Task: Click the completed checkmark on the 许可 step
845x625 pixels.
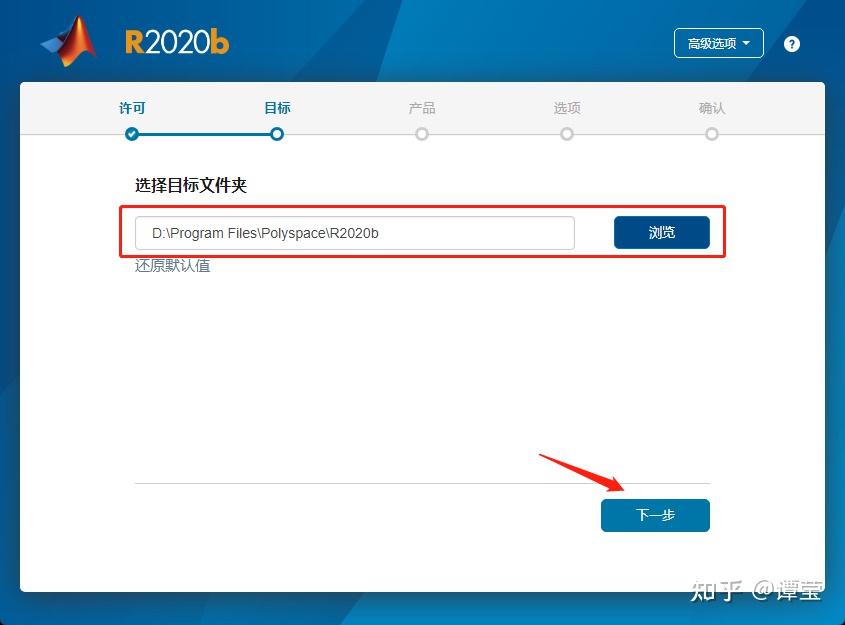Action: click(x=133, y=133)
